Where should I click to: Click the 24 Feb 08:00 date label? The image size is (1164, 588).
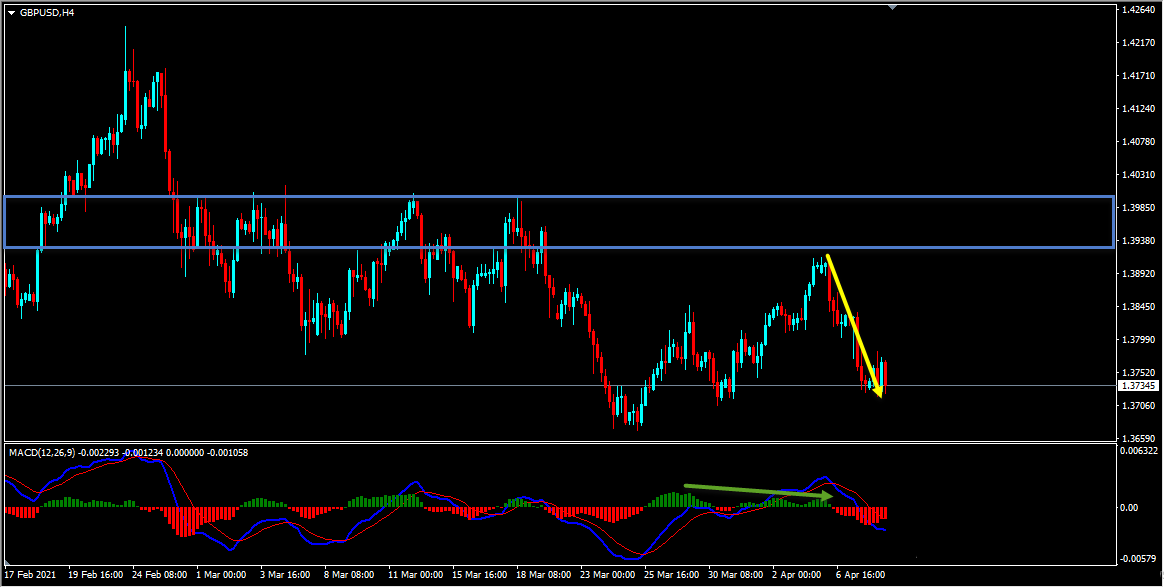point(160,575)
